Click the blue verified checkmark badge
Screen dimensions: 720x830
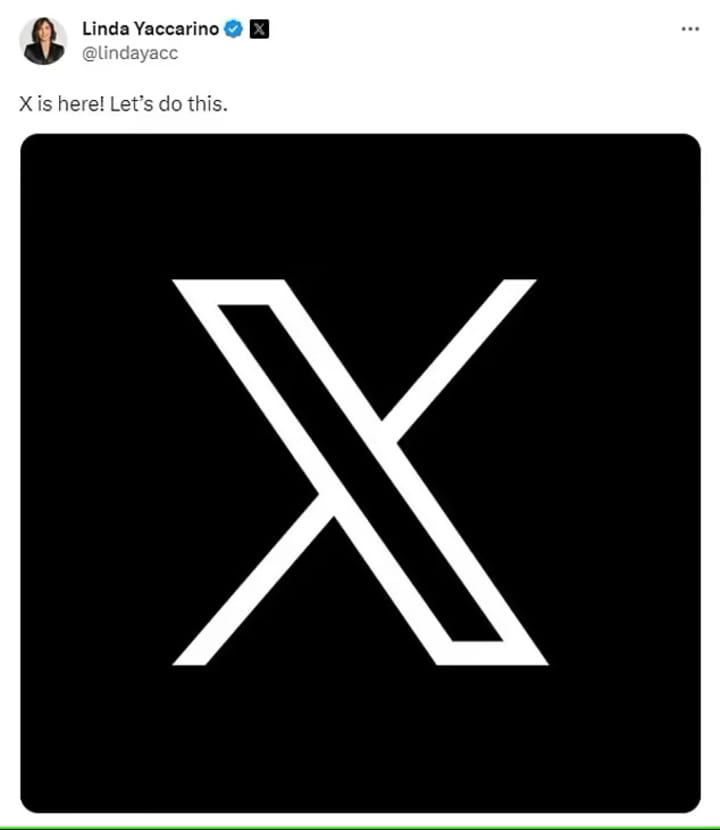click(x=233, y=29)
